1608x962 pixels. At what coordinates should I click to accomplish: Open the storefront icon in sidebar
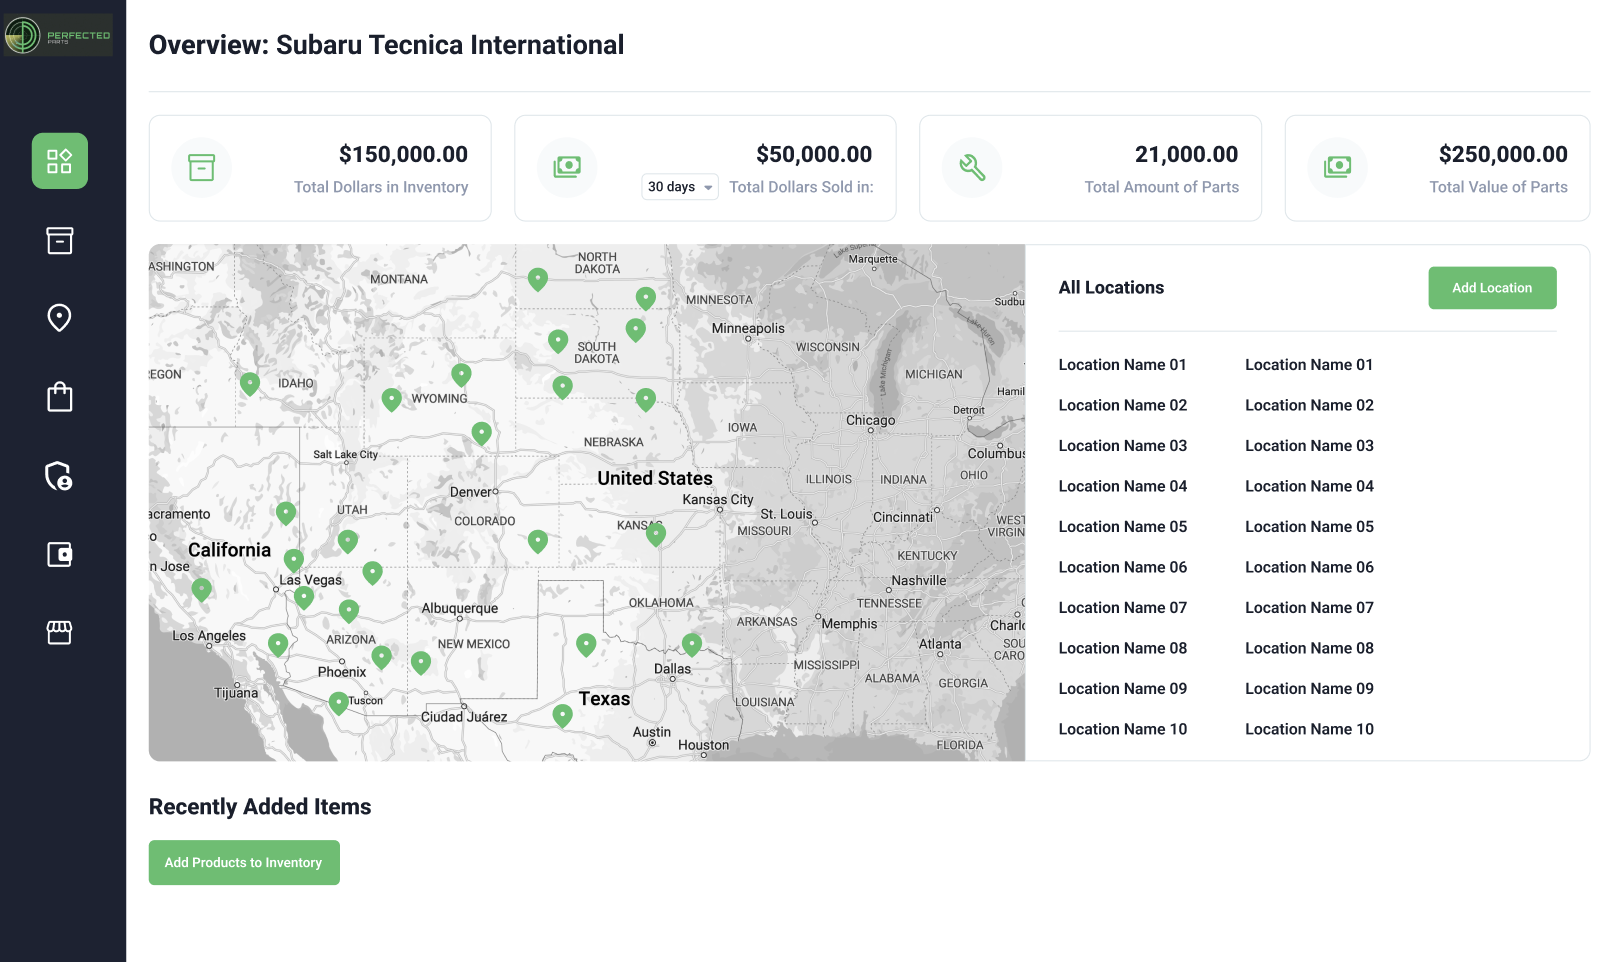pos(60,632)
